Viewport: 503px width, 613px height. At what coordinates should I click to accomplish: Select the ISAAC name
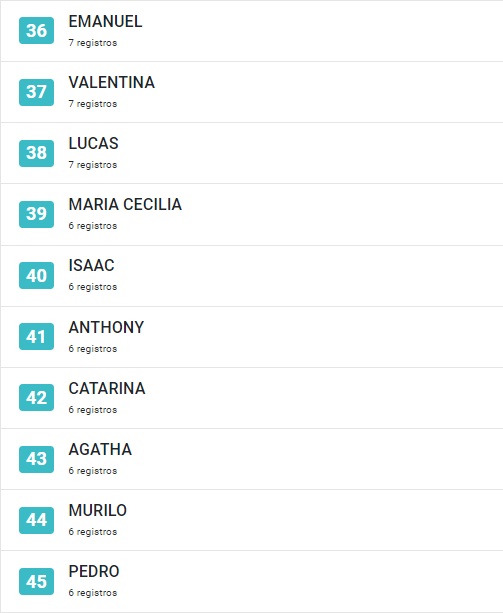[91, 265]
